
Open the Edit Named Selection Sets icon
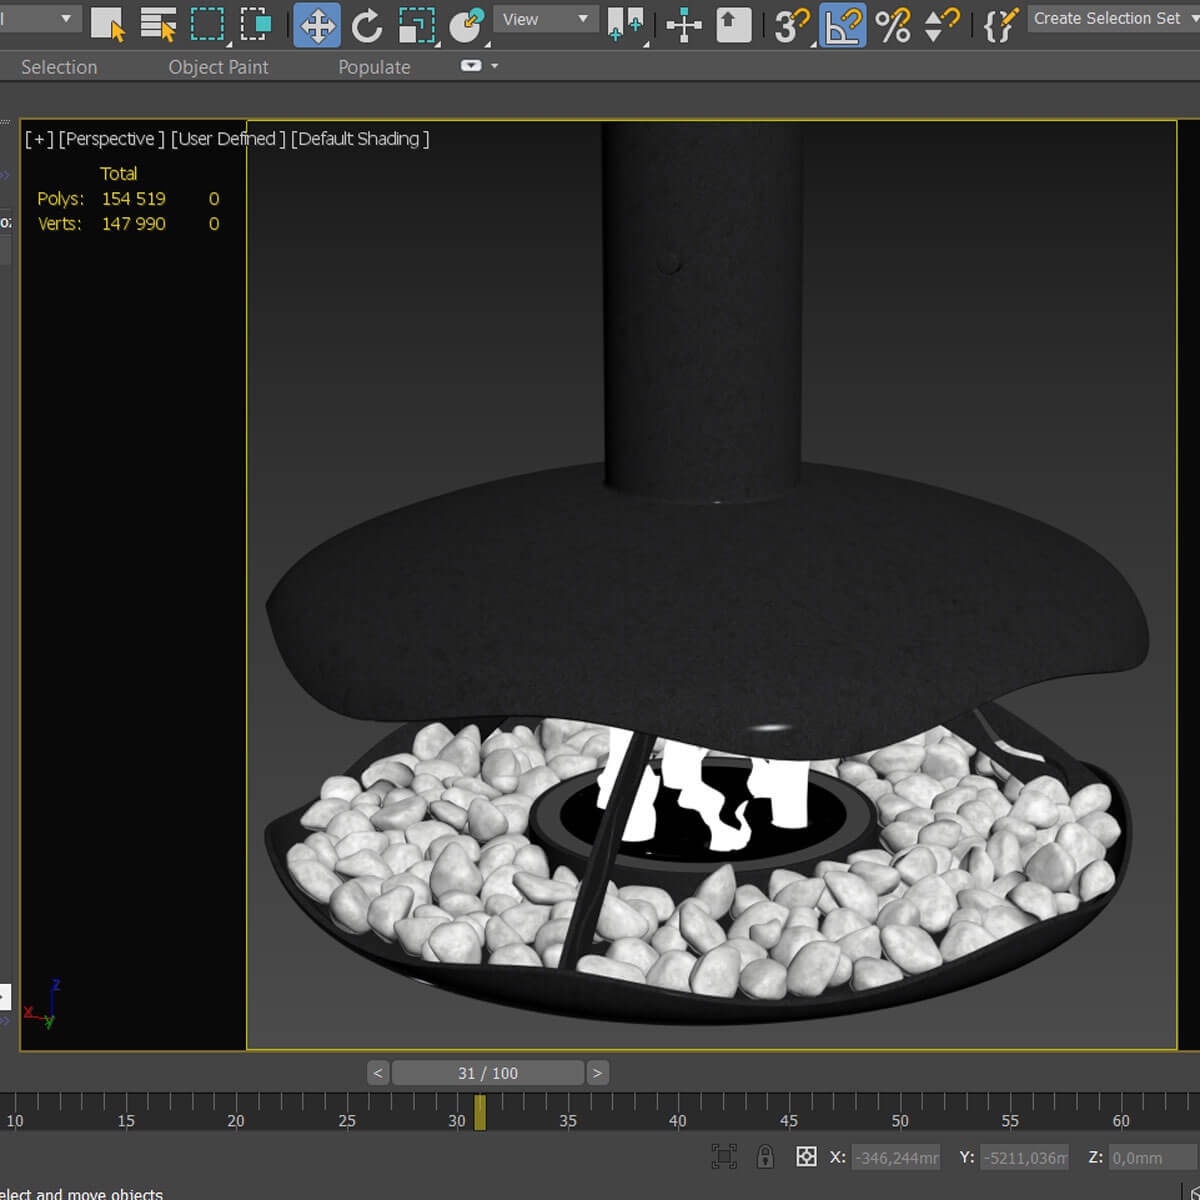pyautogui.click(x=1000, y=25)
